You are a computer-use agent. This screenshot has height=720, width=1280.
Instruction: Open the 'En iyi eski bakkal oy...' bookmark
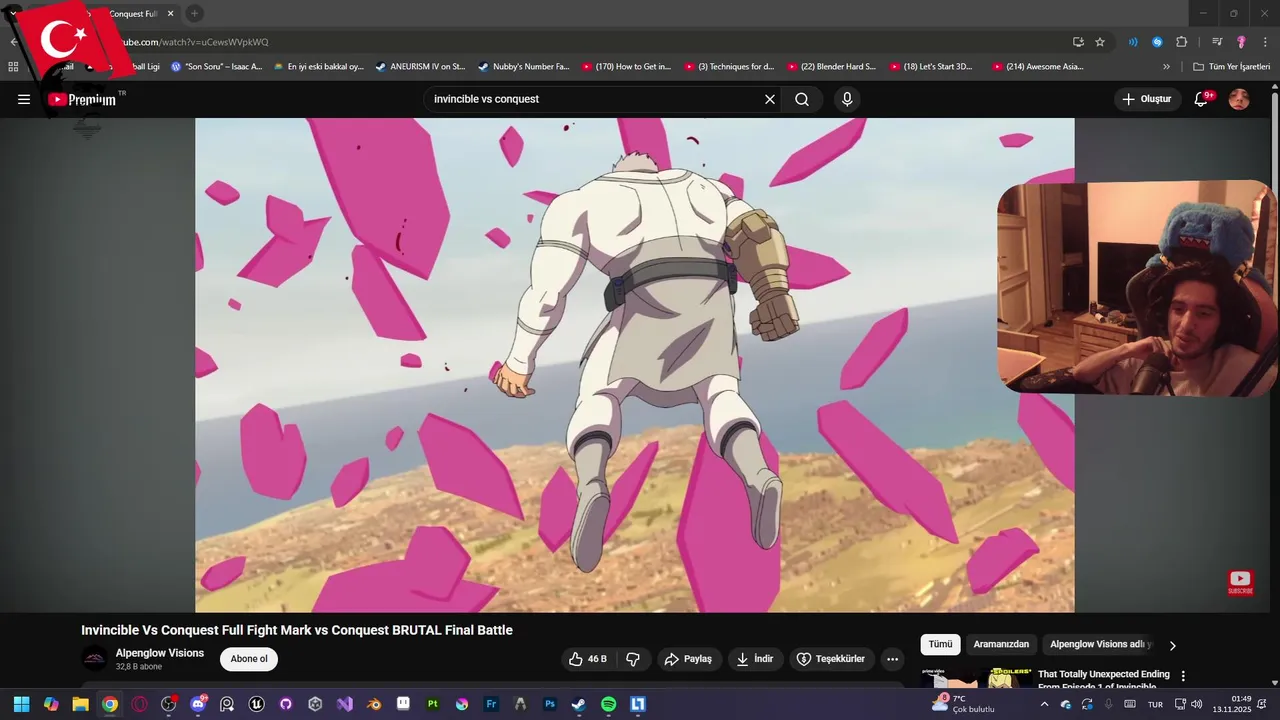[319, 67]
